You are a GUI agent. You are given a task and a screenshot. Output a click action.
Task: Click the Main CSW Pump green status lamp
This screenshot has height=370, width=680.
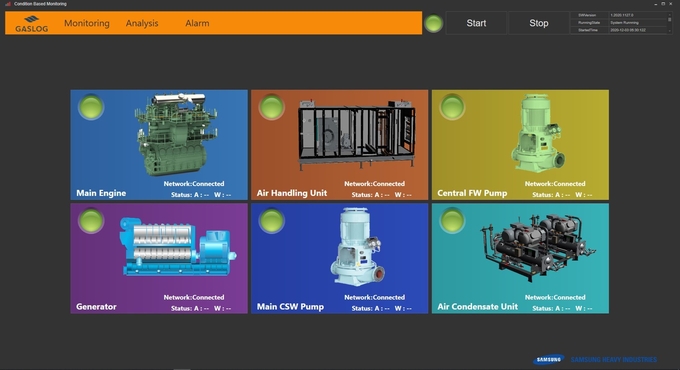(x=271, y=220)
